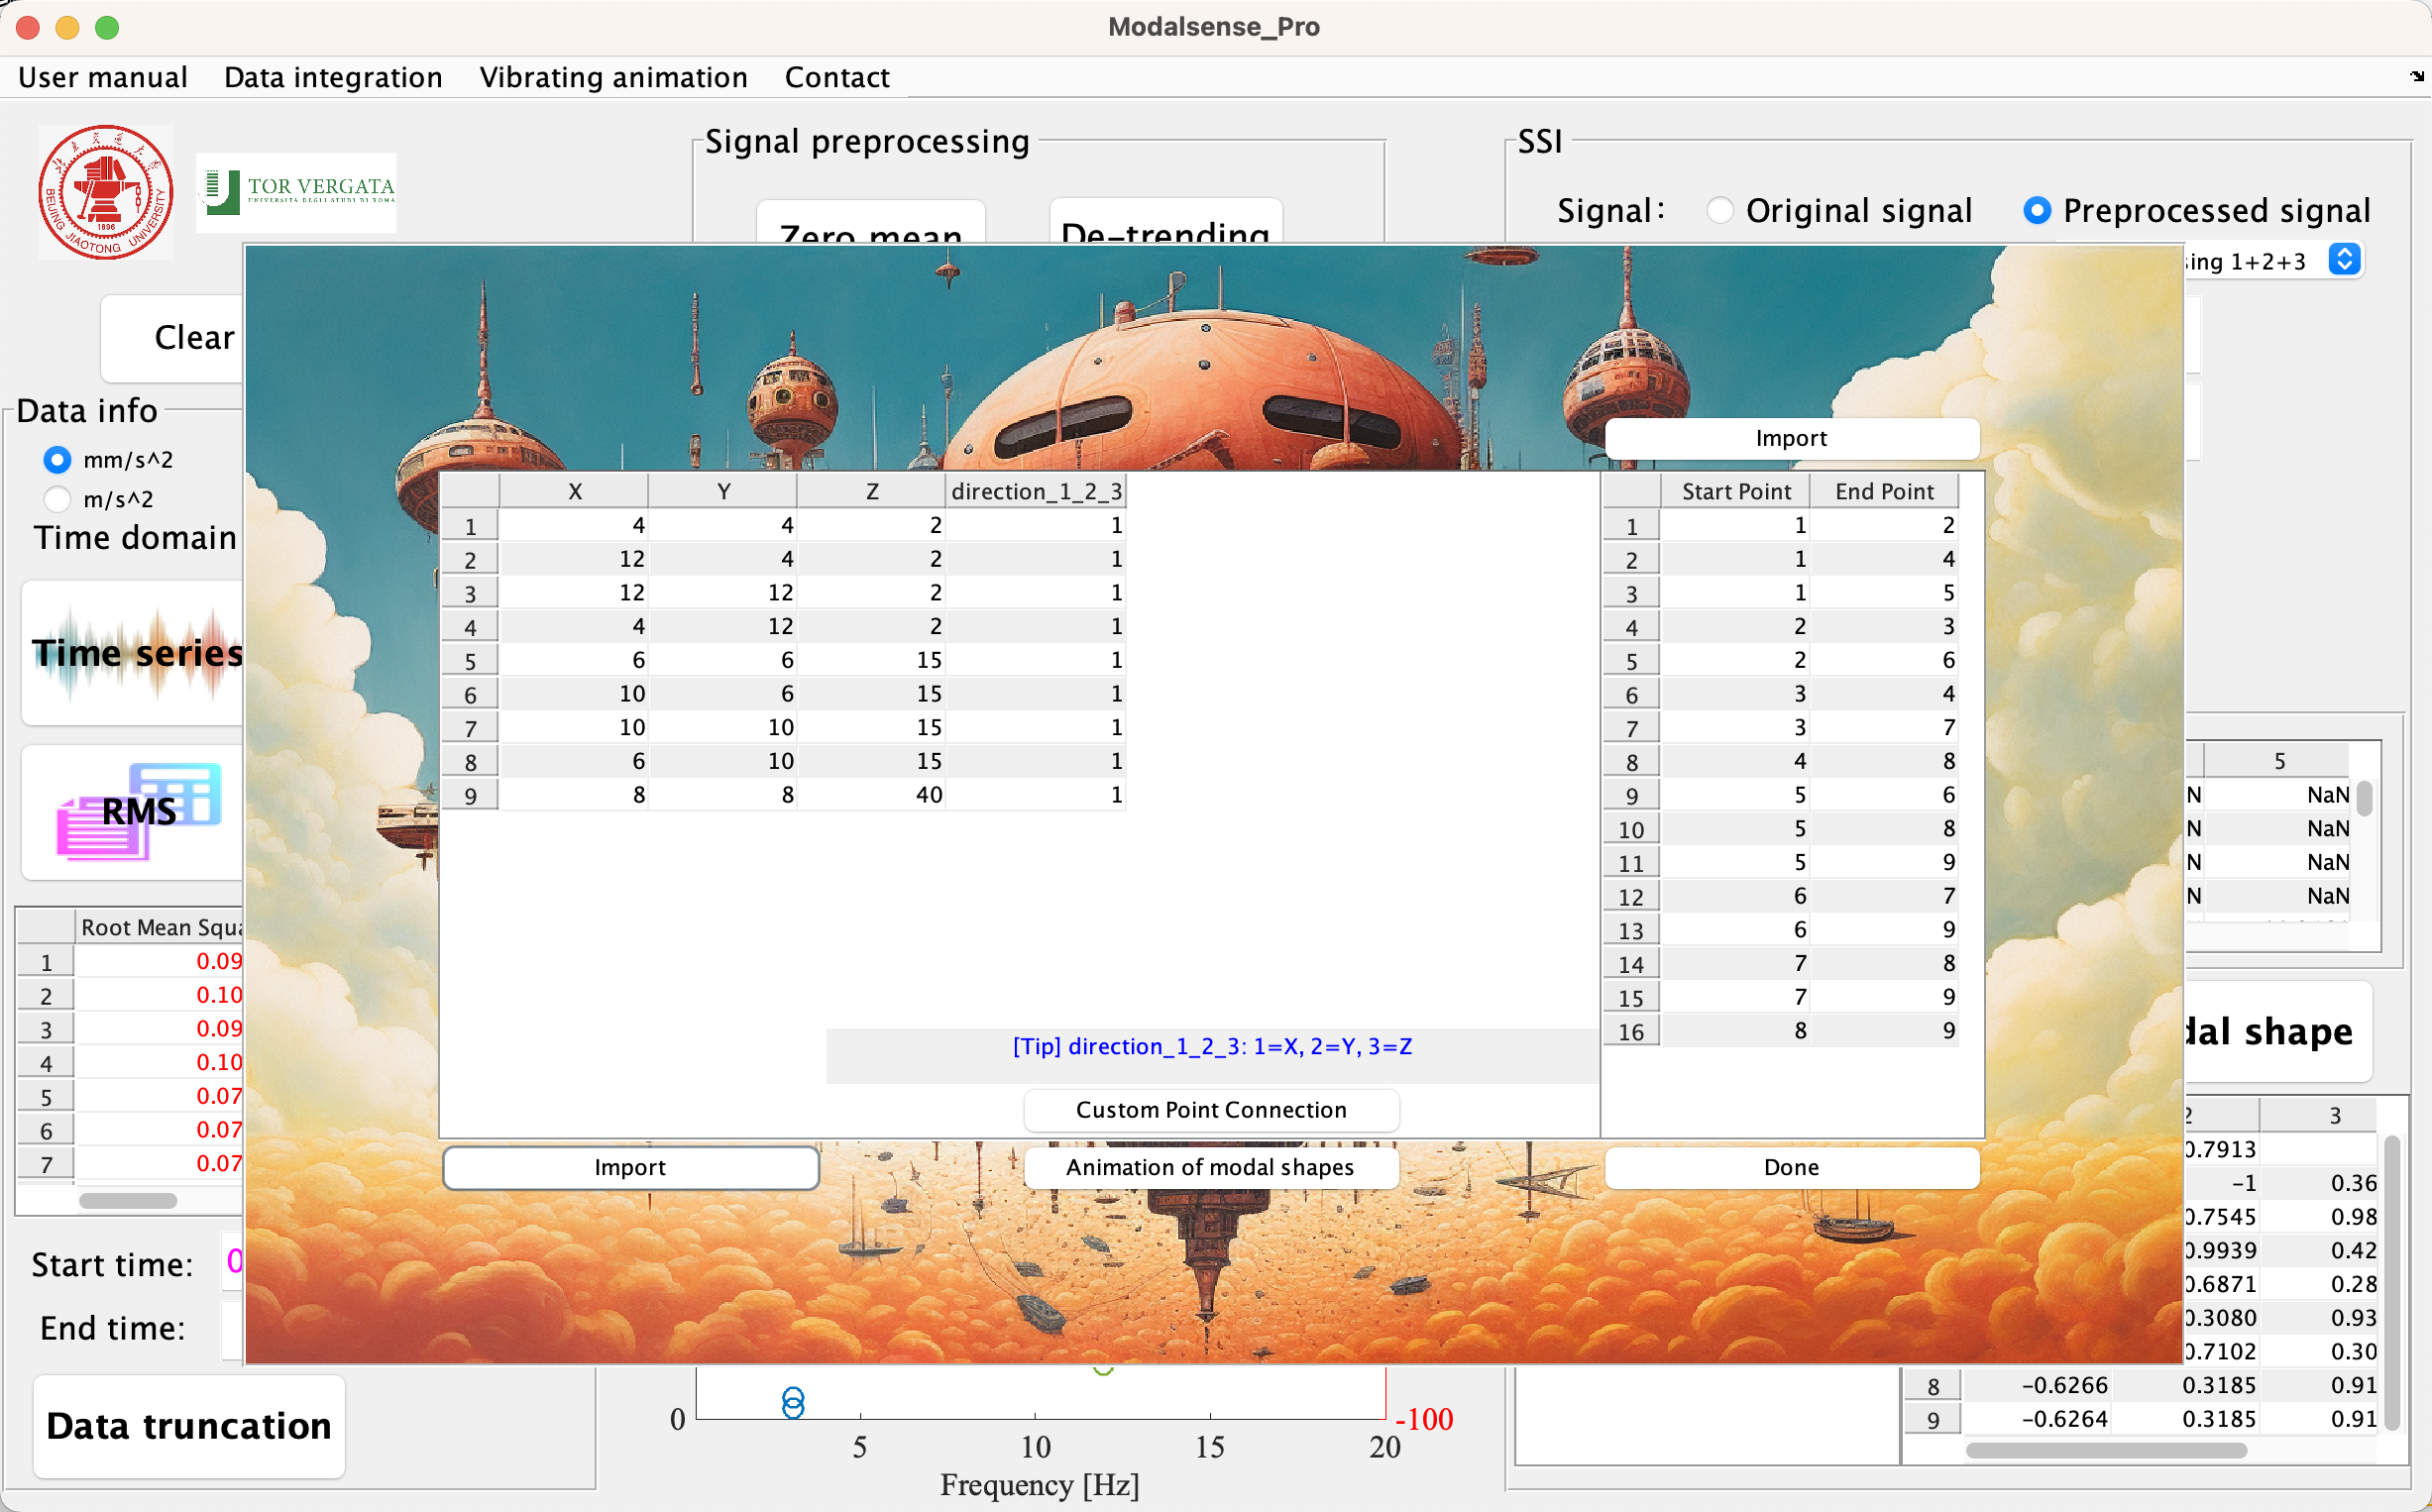Select X value 4 in coordinates row 1
Viewport: 2432px width, 1512px height.
tap(574, 525)
